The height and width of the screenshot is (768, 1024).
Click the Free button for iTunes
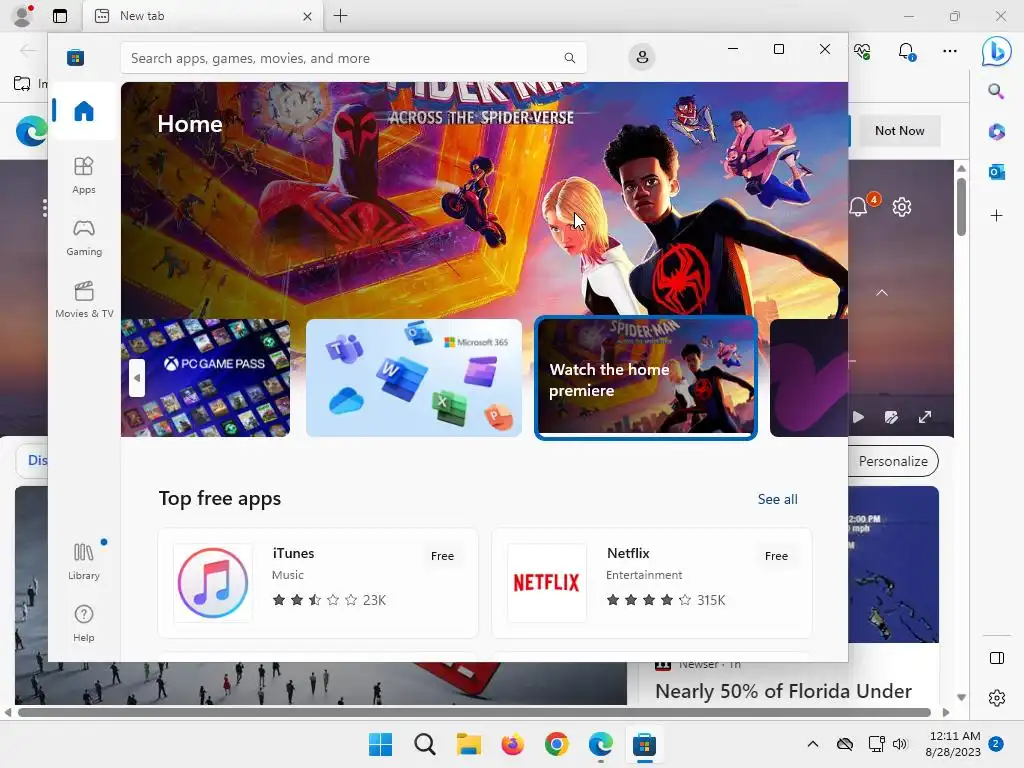[442, 556]
